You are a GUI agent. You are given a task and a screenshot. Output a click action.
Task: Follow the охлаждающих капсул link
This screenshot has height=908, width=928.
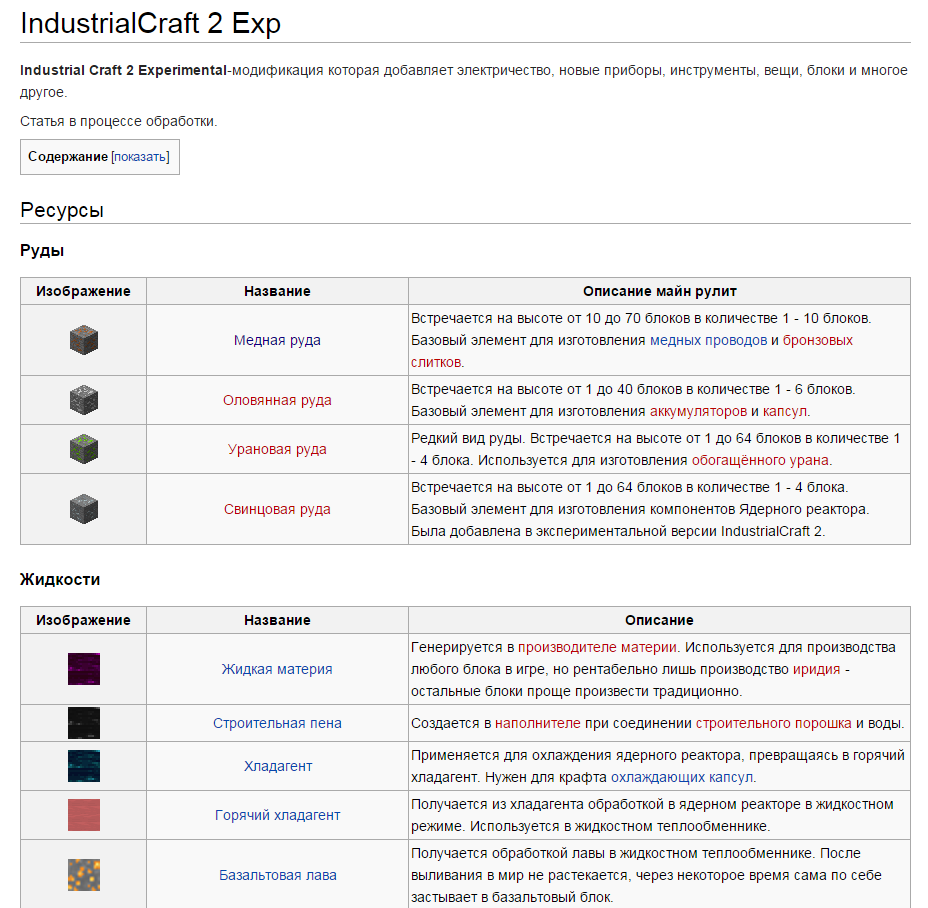682,777
